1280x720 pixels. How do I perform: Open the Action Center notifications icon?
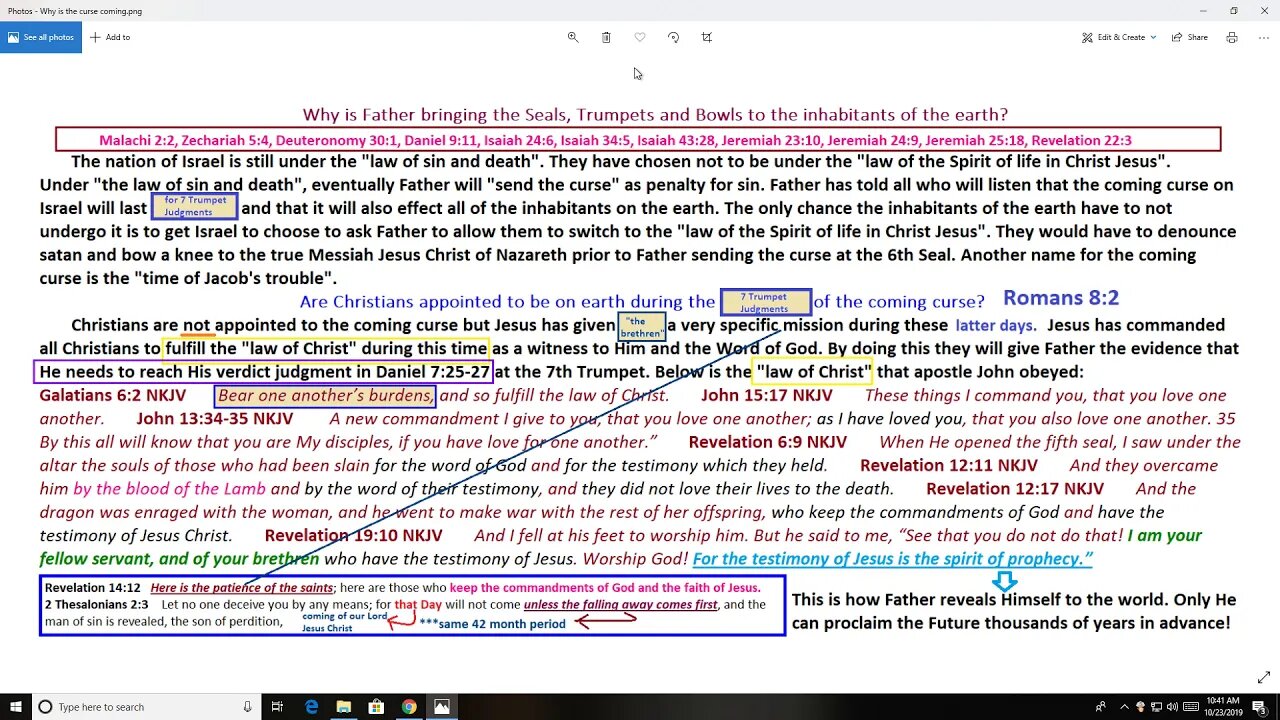click(1259, 707)
